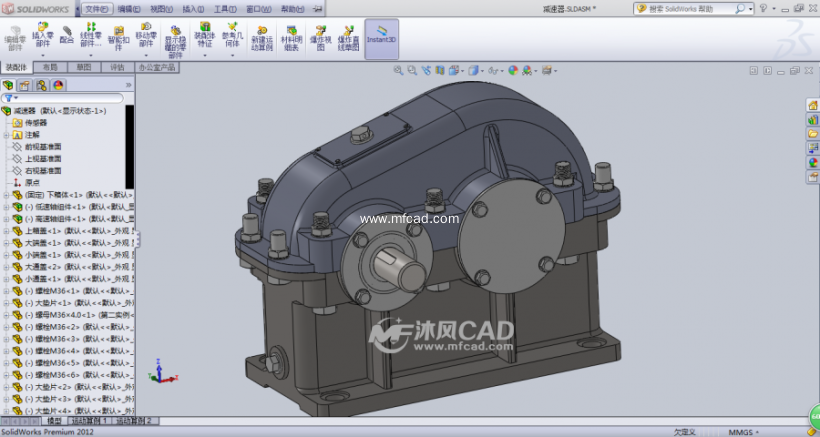Click 显示隐藏的零部件 icon
Screen dimensions: 820x437
coord(175,42)
